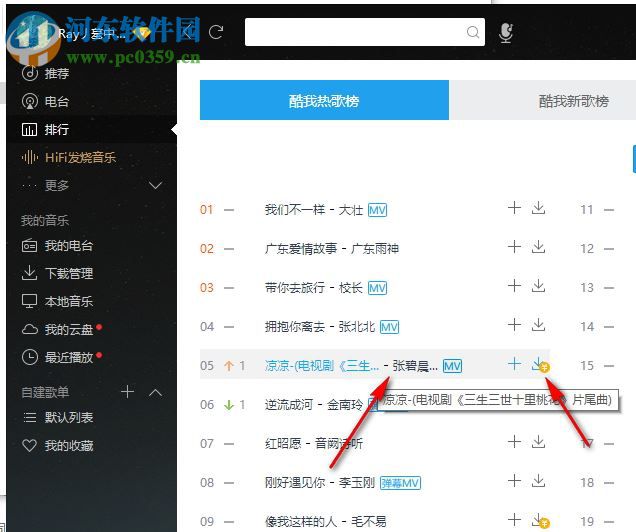Activate microphone voice search icon
The image size is (636, 532).
(x=505, y=33)
